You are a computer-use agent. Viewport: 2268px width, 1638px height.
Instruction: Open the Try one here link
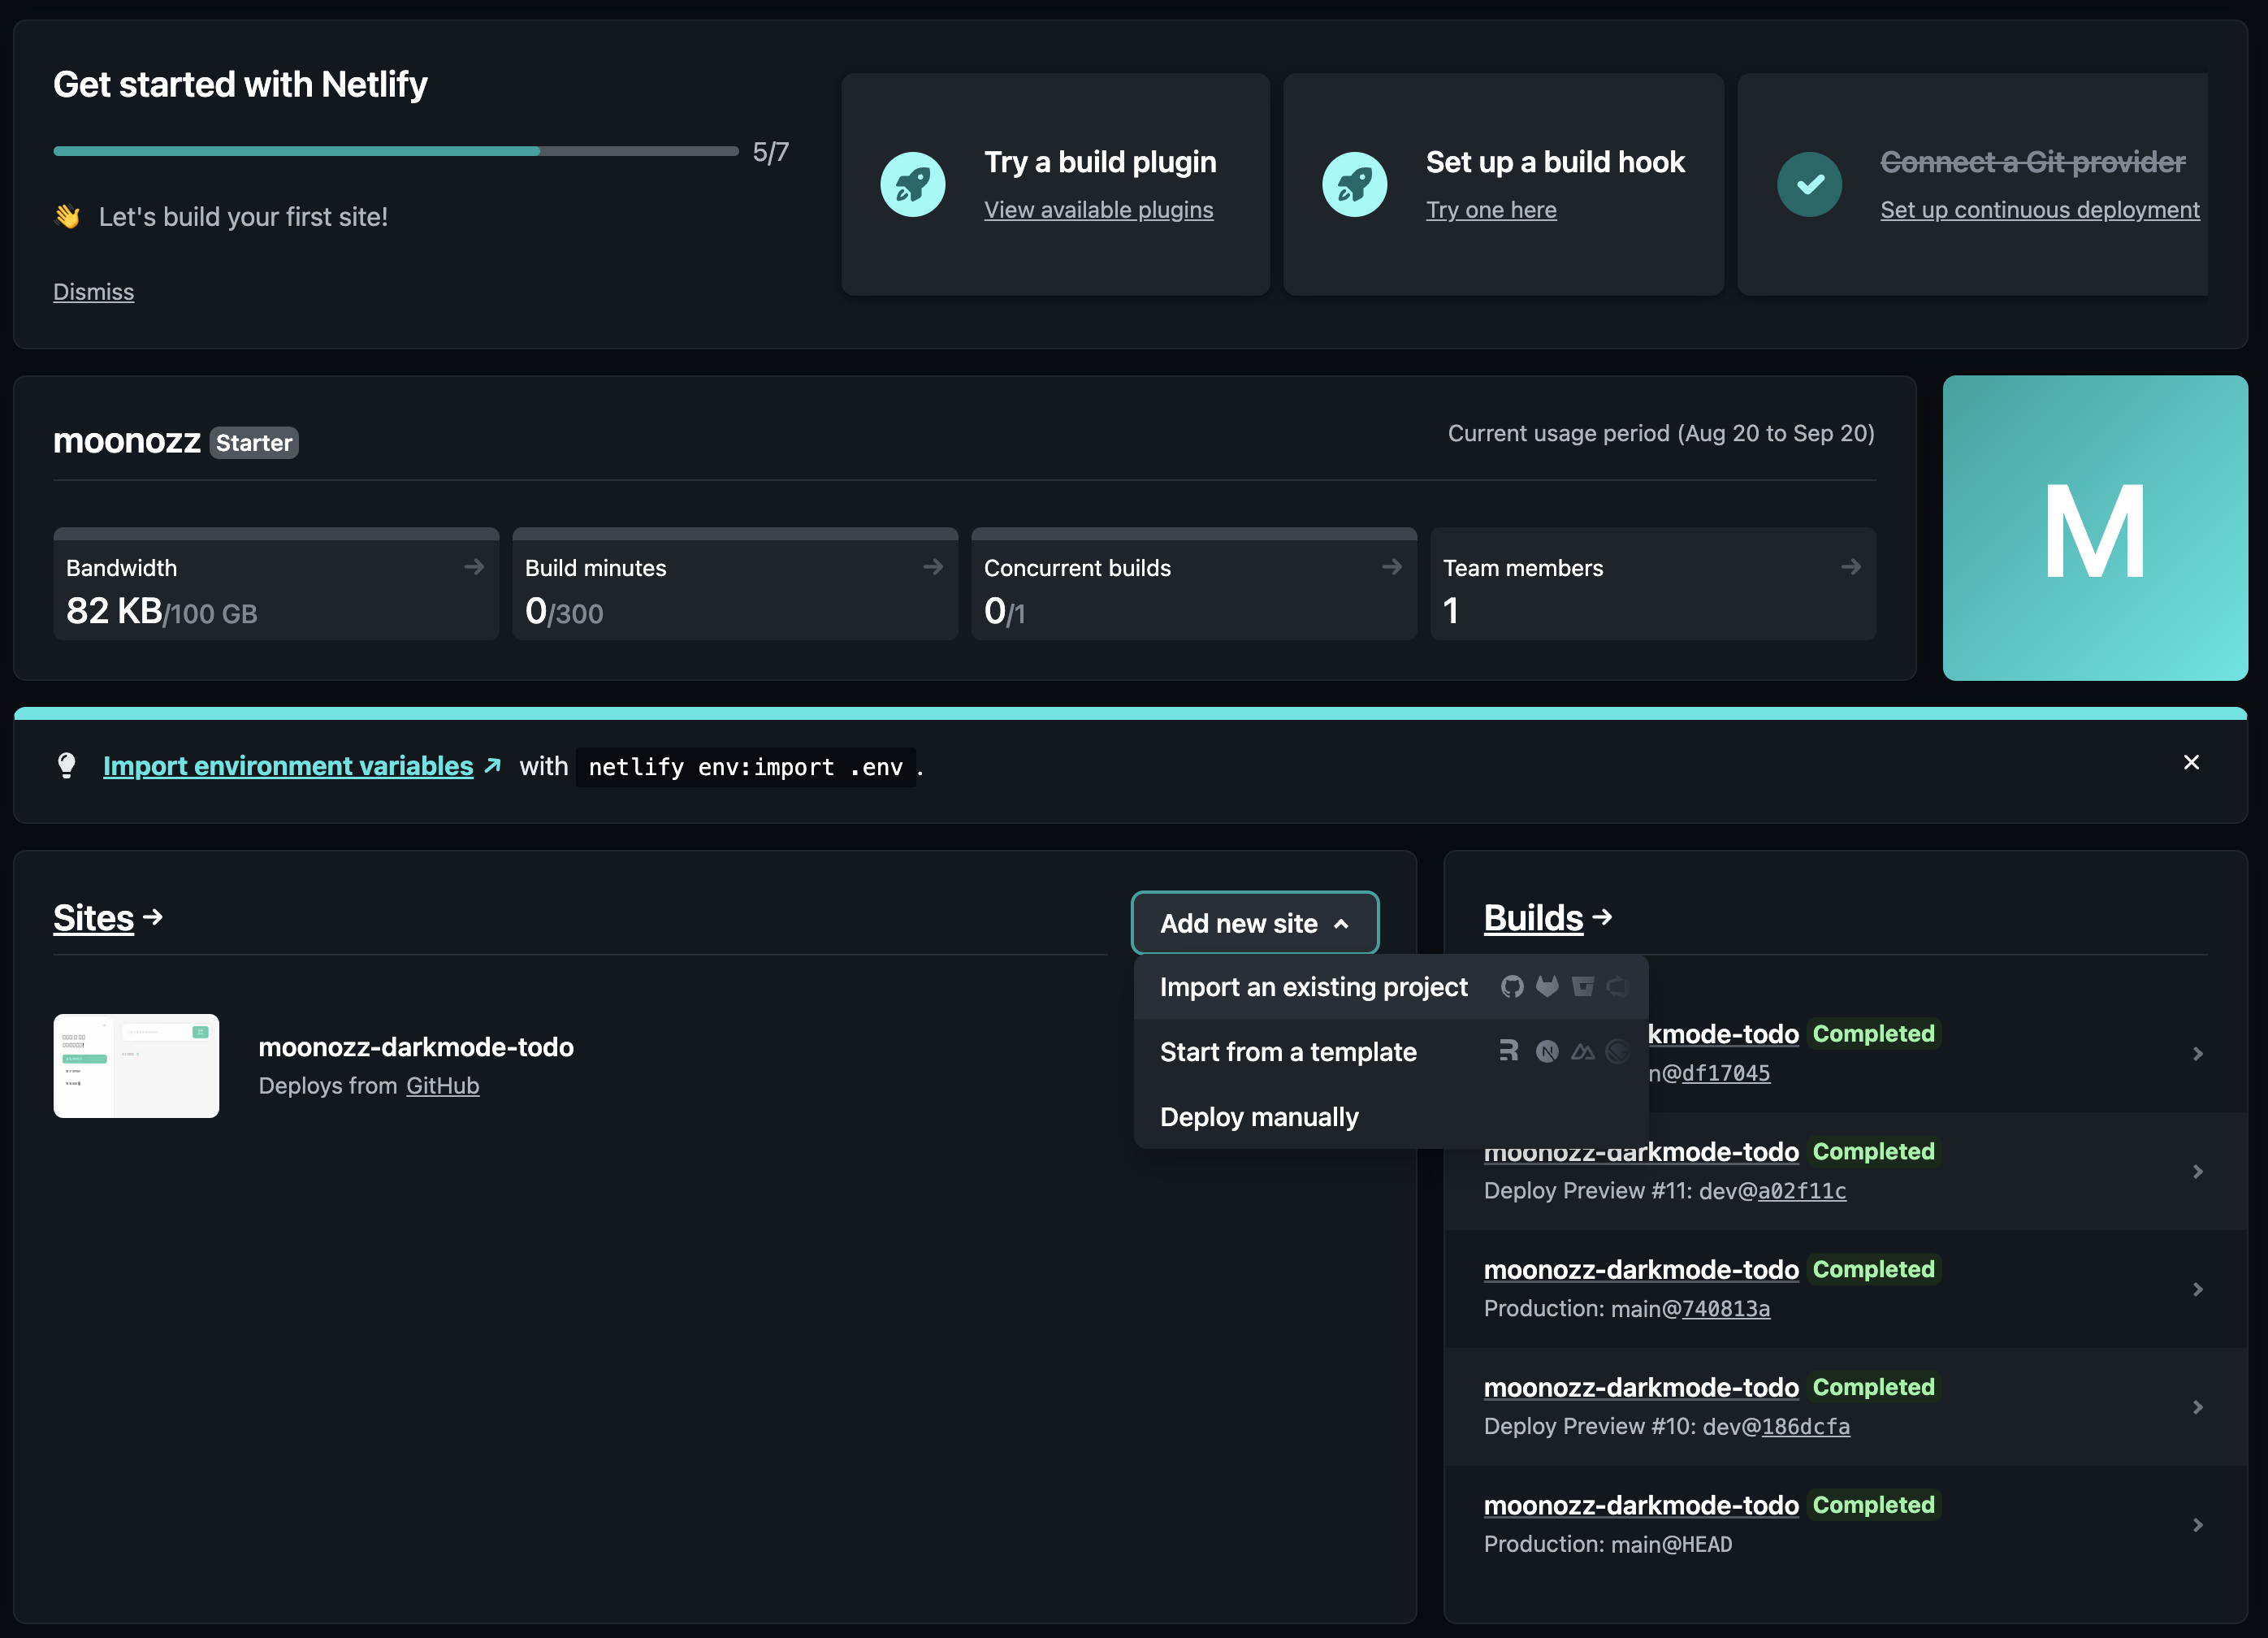[x=1490, y=210]
